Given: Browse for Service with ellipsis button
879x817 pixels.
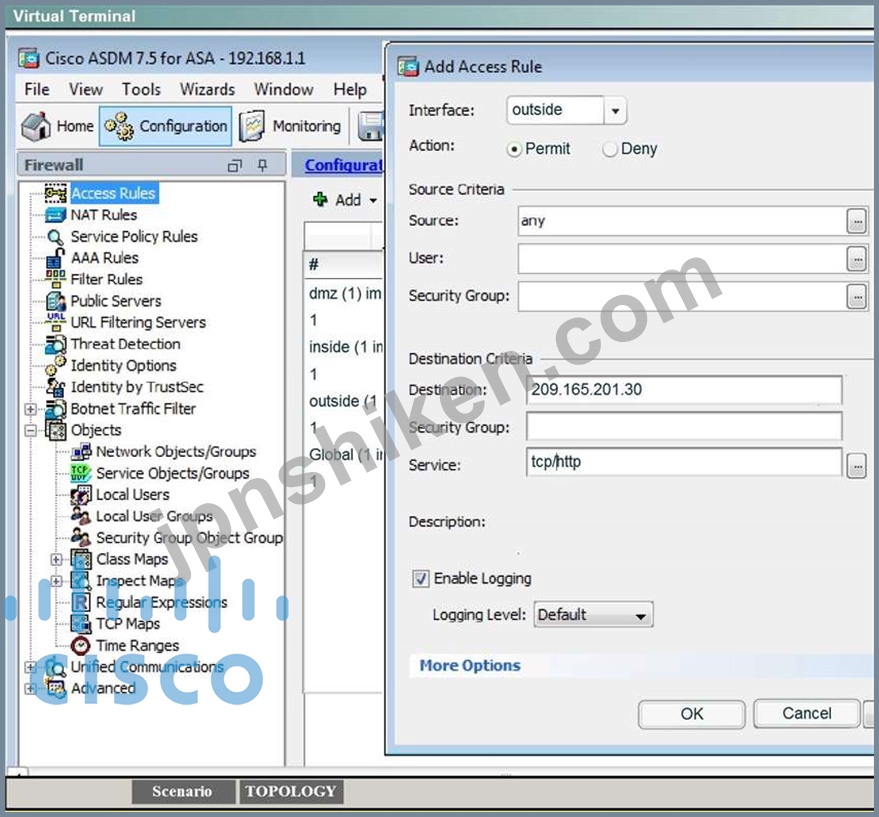Looking at the screenshot, I should [857, 466].
